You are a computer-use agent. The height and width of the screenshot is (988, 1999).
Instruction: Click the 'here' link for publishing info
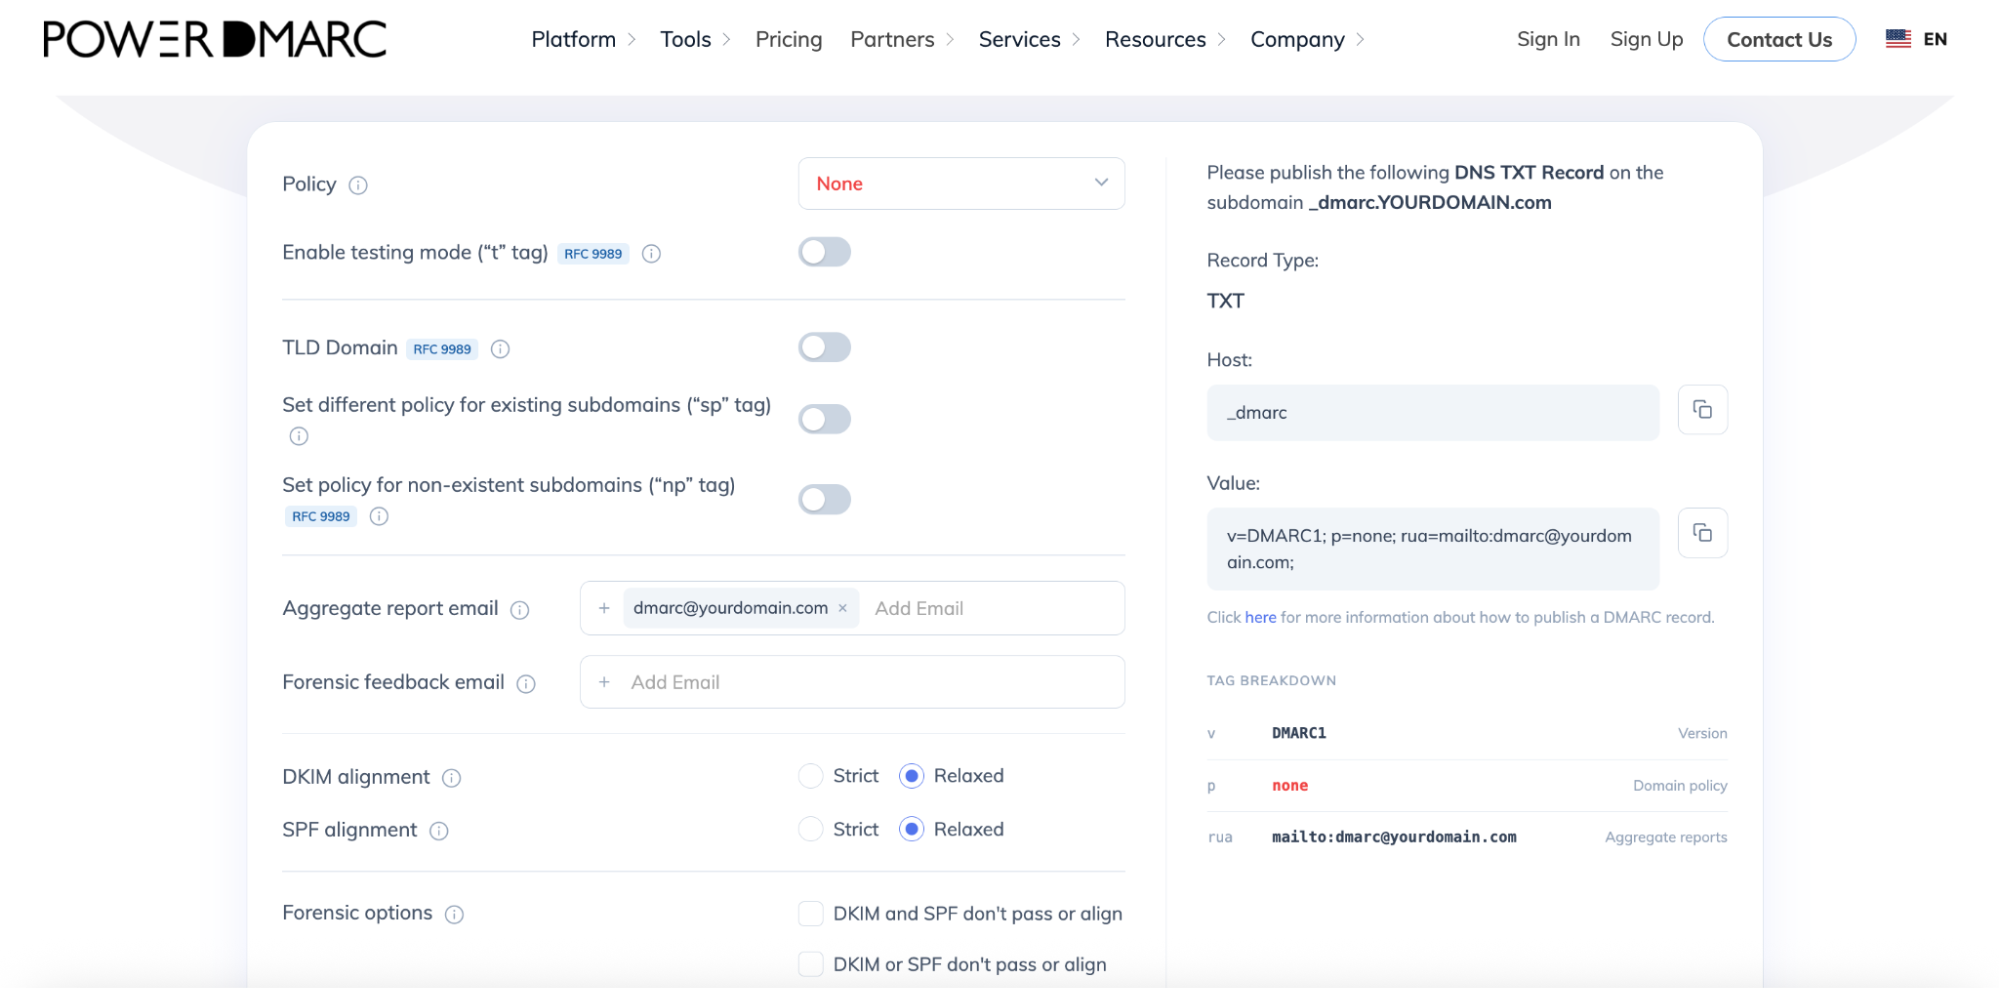coord(1260,617)
